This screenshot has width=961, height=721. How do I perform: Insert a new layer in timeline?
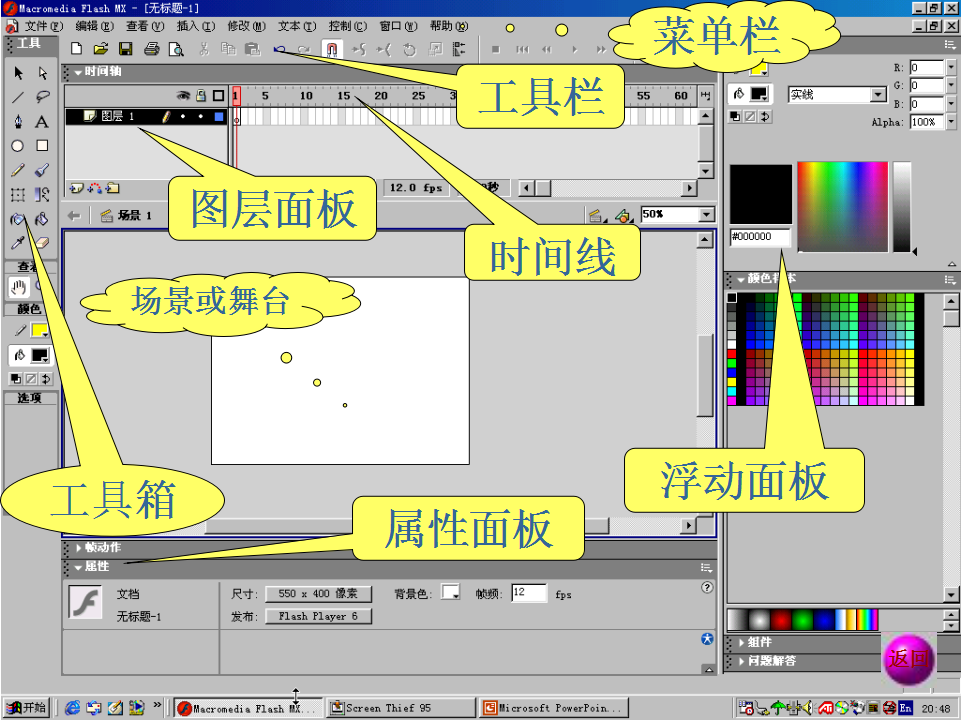click(76, 188)
